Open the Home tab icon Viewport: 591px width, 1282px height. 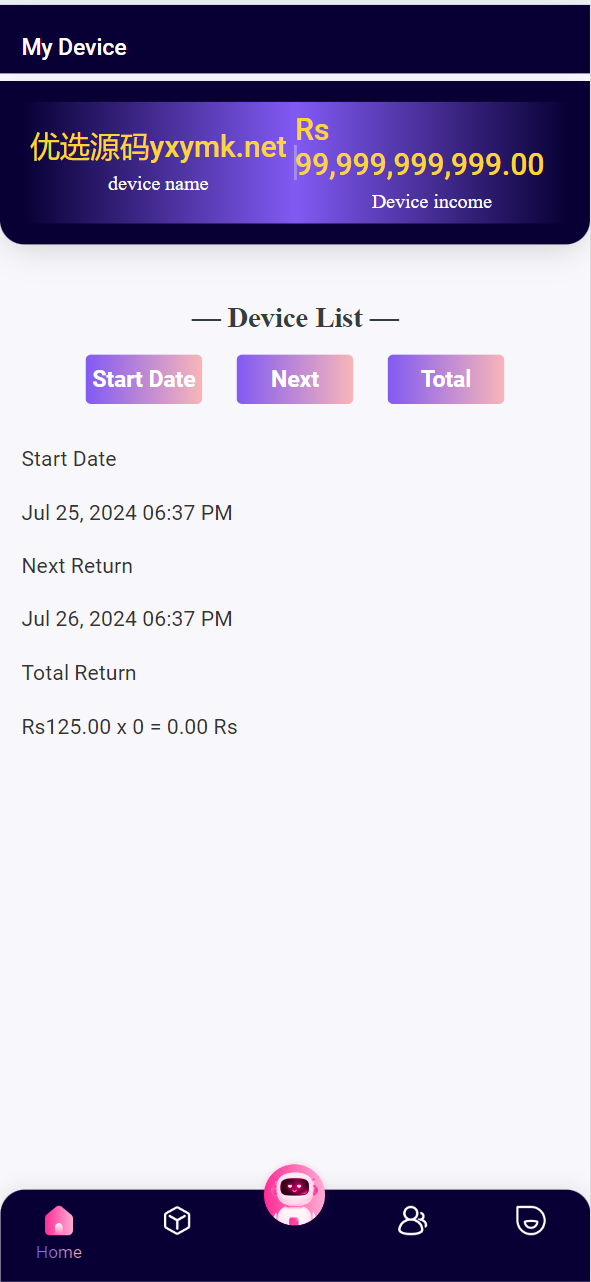59,1221
